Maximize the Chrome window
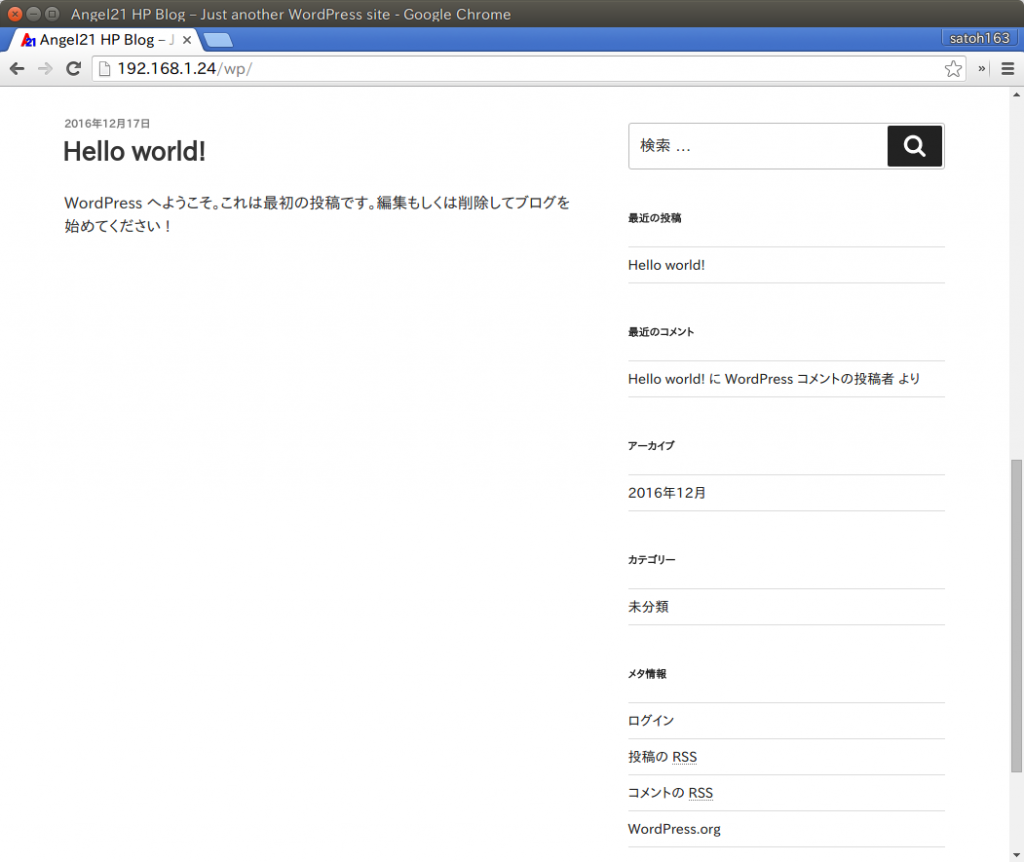 [52, 14]
